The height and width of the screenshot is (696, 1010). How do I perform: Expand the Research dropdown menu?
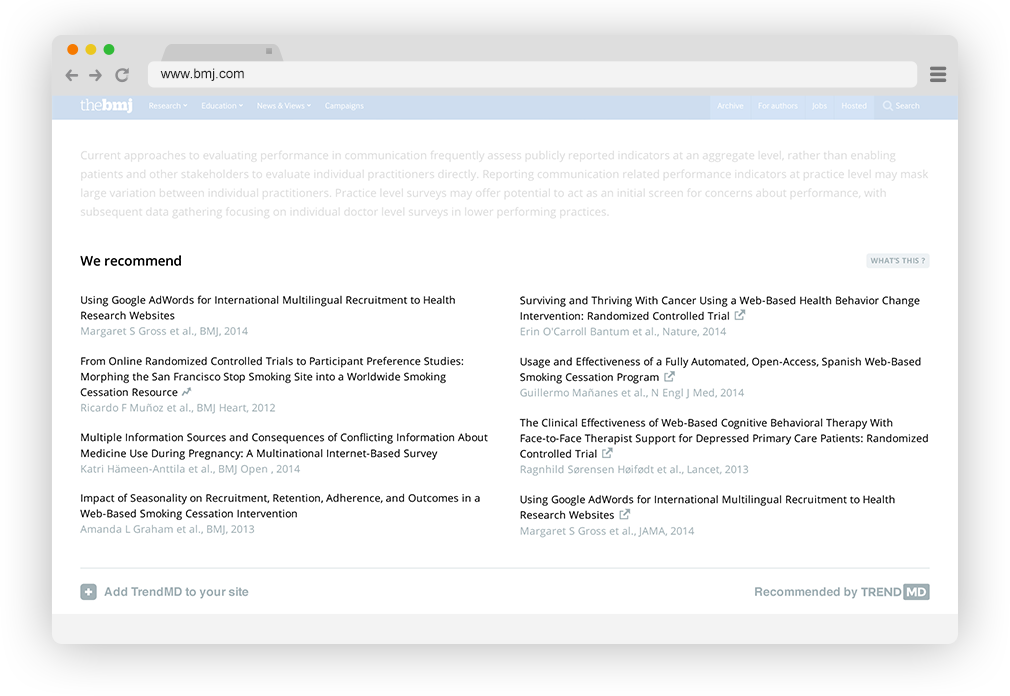167,106
